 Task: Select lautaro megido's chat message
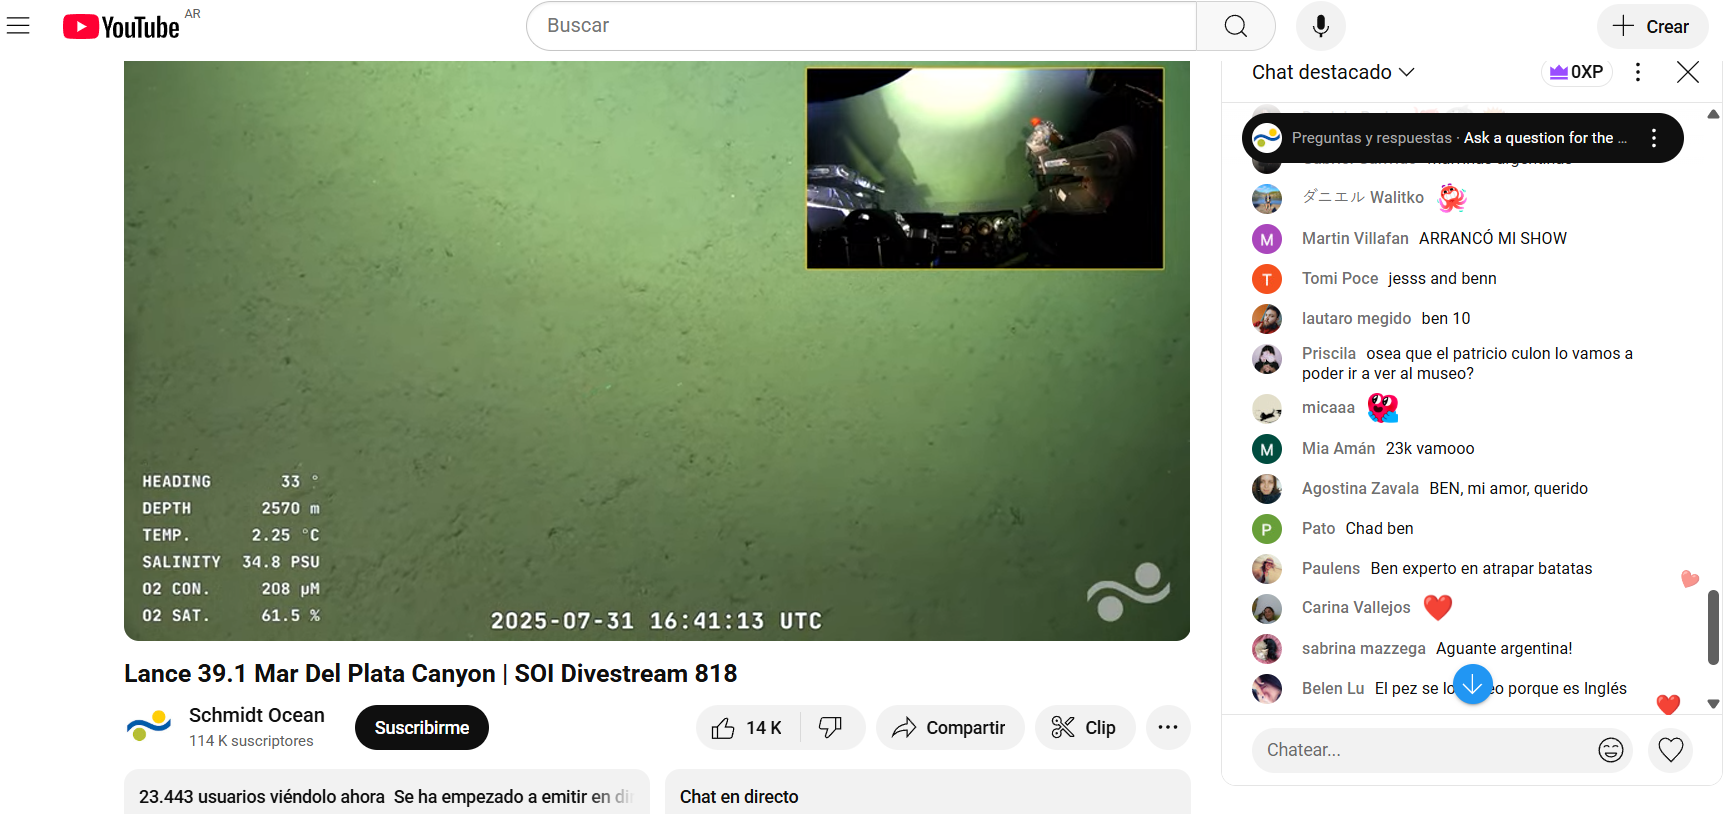(x=1446, y=318)
